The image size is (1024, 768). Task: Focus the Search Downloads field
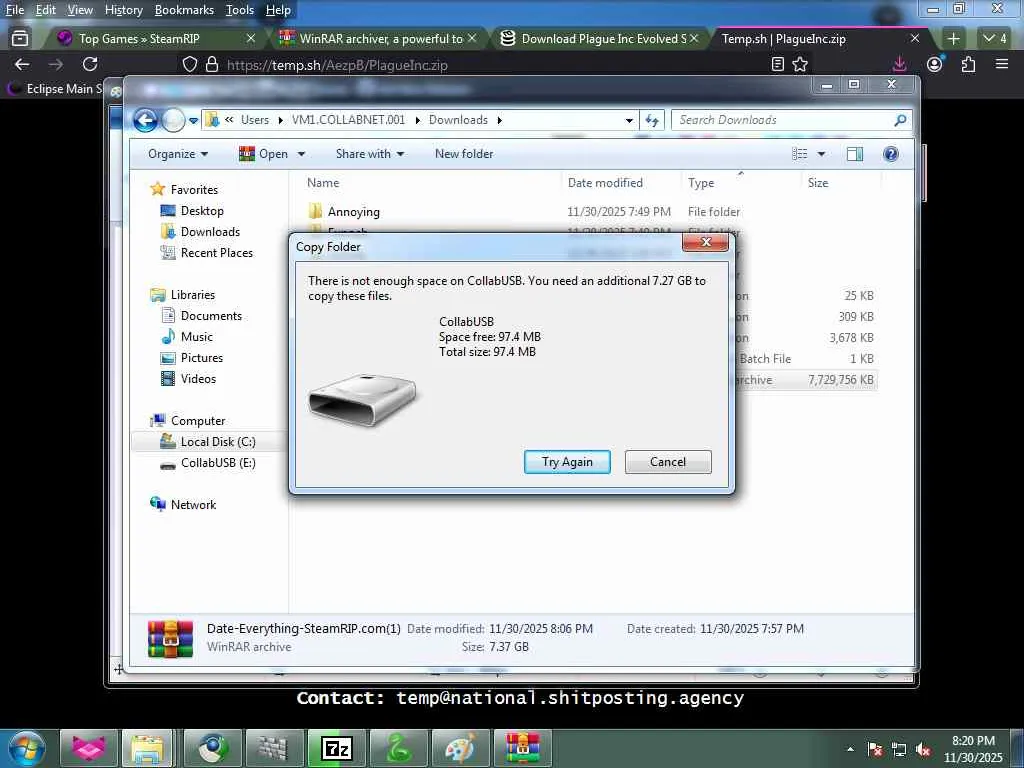(x=784, y=120)
